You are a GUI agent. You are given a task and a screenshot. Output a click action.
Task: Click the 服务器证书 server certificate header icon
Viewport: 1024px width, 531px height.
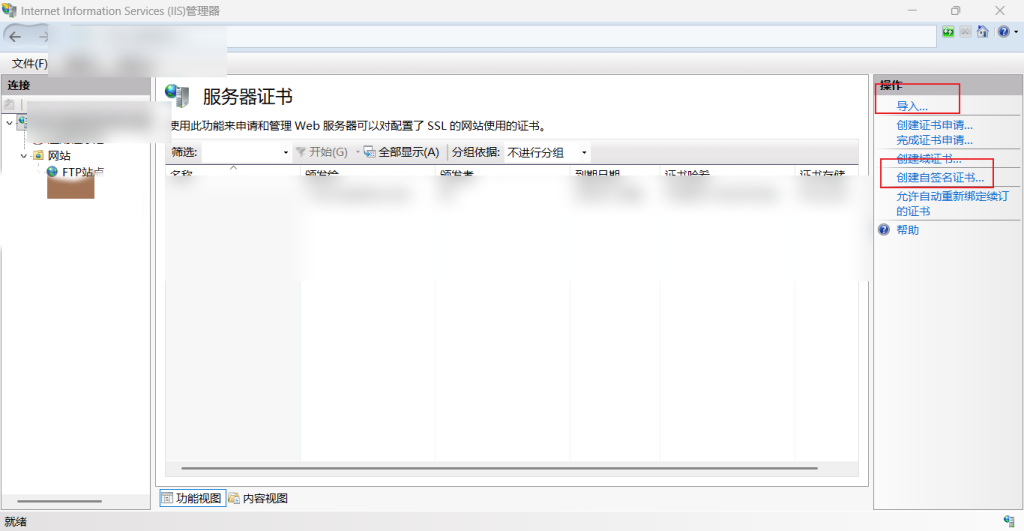177,96
